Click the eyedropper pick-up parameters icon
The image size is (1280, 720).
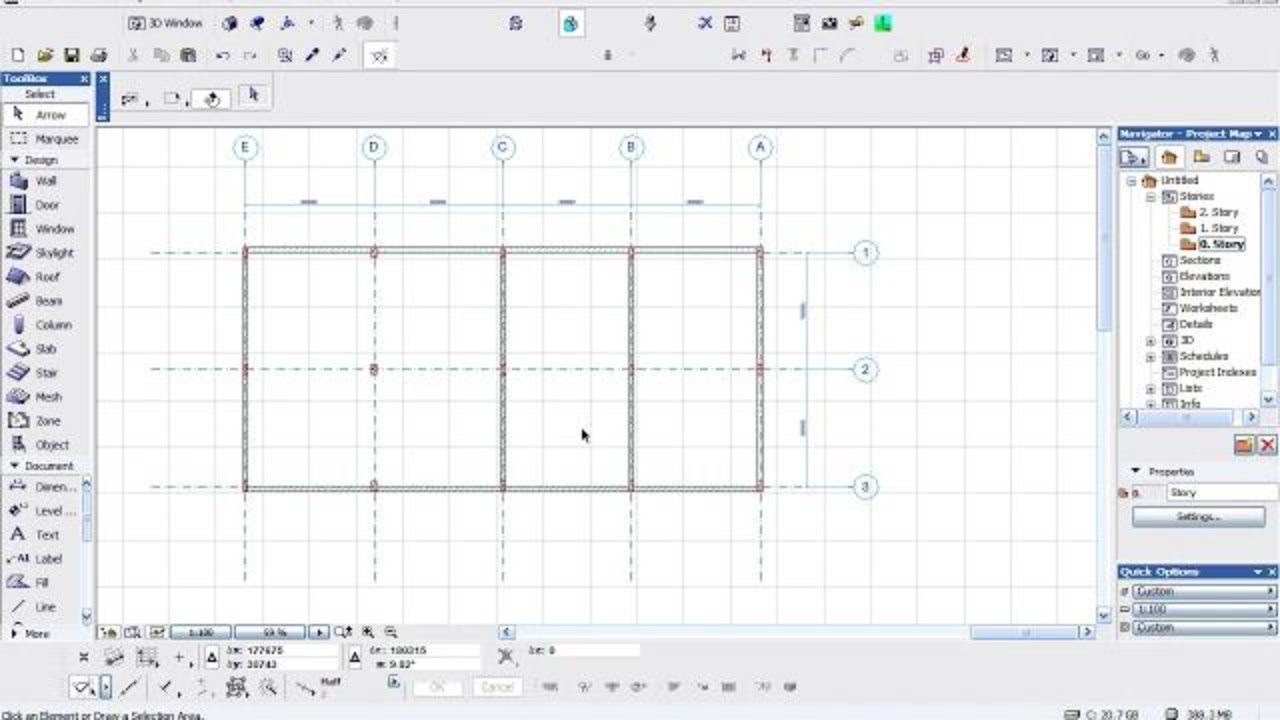point(312,56)
